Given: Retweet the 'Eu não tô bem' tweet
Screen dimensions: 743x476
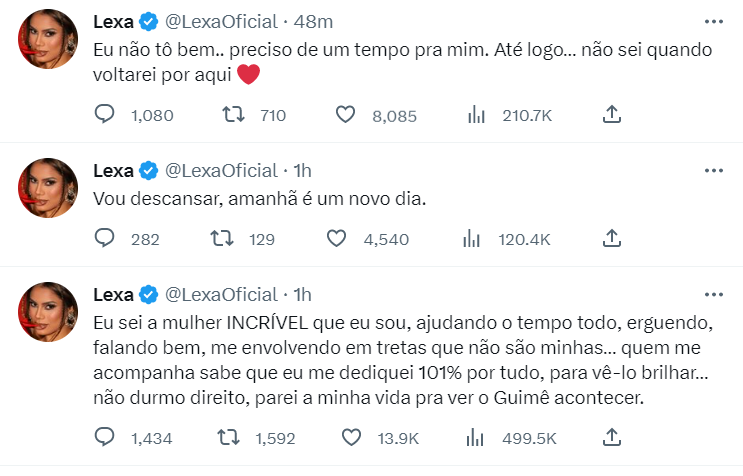Looking at the screenshot, I should [233, 115].
